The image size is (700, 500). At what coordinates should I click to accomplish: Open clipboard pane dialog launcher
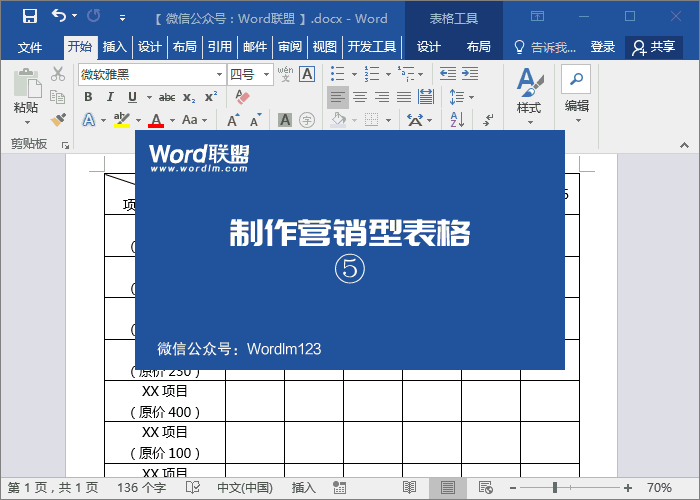pos(65,145)
